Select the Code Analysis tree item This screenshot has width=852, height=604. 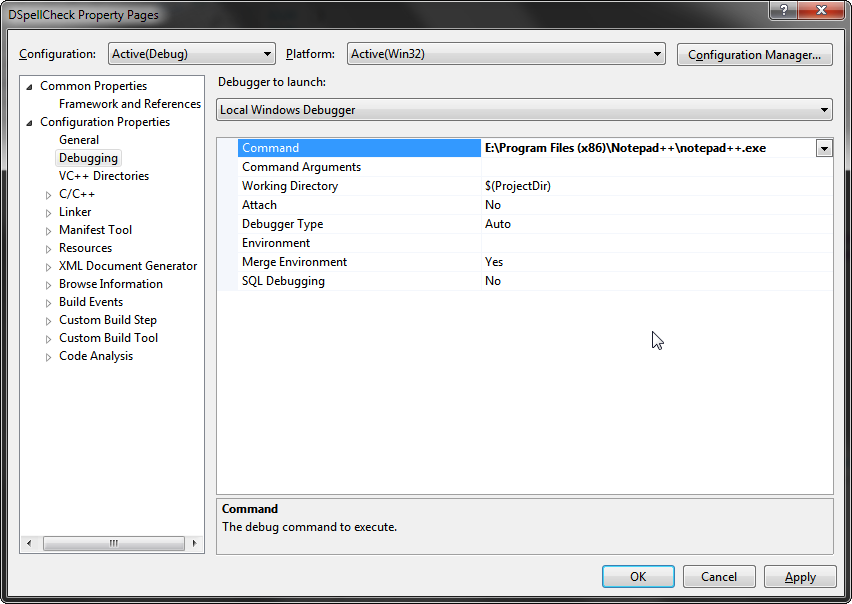click(x=95, y=356)
